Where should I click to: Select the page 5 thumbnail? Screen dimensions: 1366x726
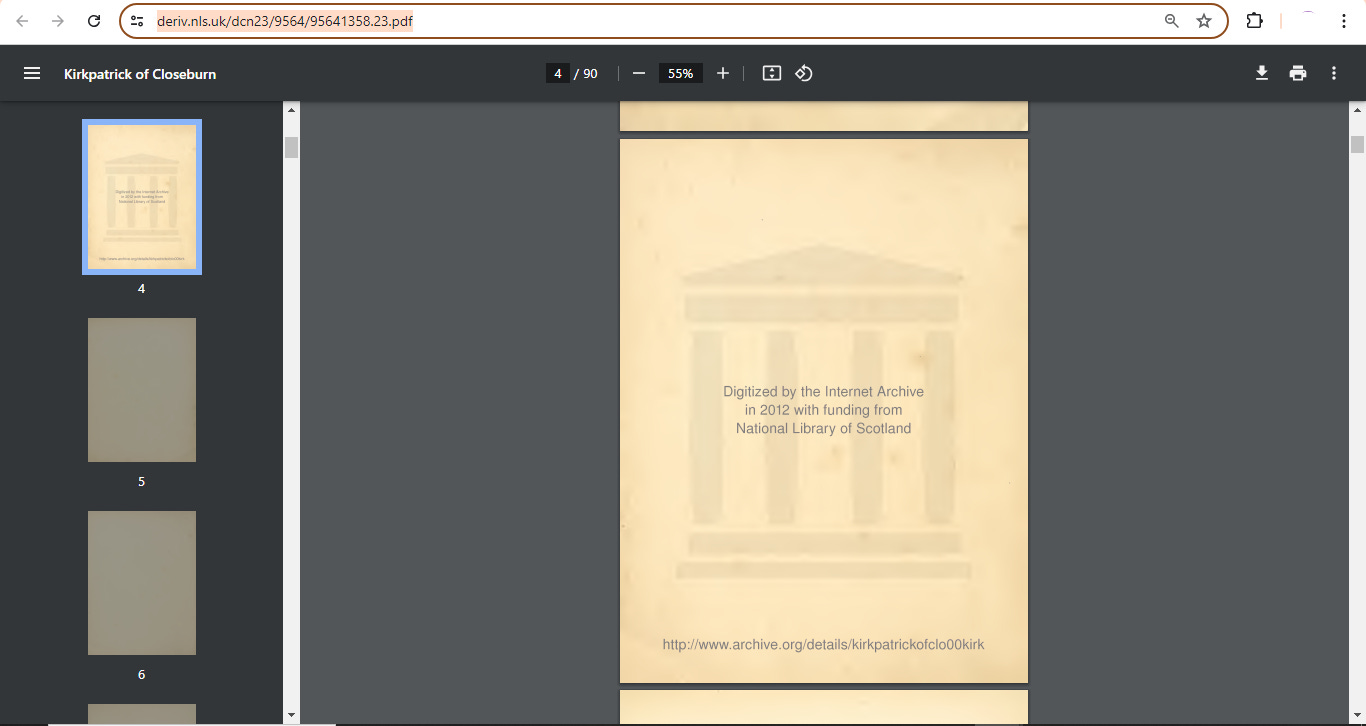[142, 390]
